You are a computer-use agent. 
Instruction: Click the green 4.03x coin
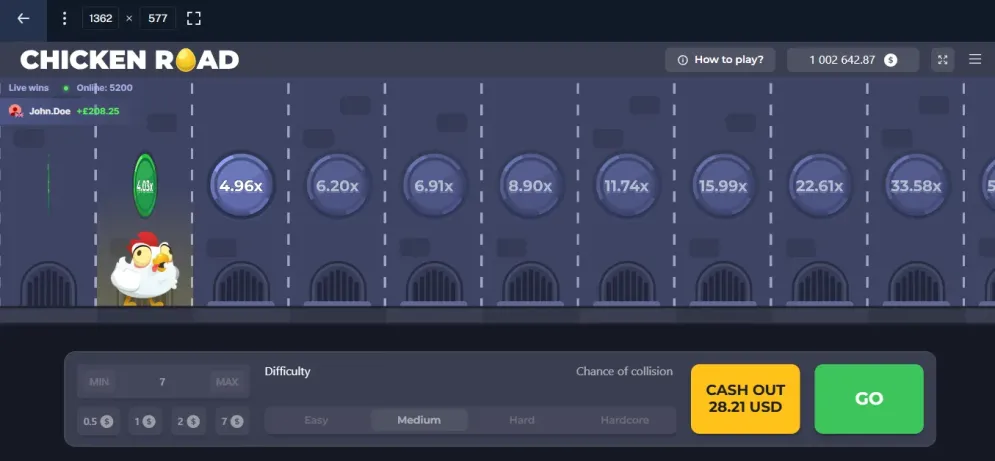point(145,185)
